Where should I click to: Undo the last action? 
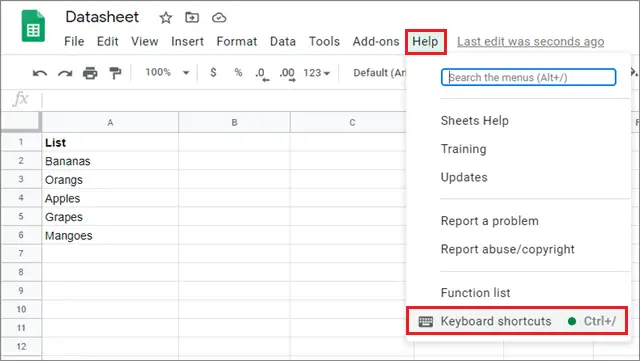[40, 73]
